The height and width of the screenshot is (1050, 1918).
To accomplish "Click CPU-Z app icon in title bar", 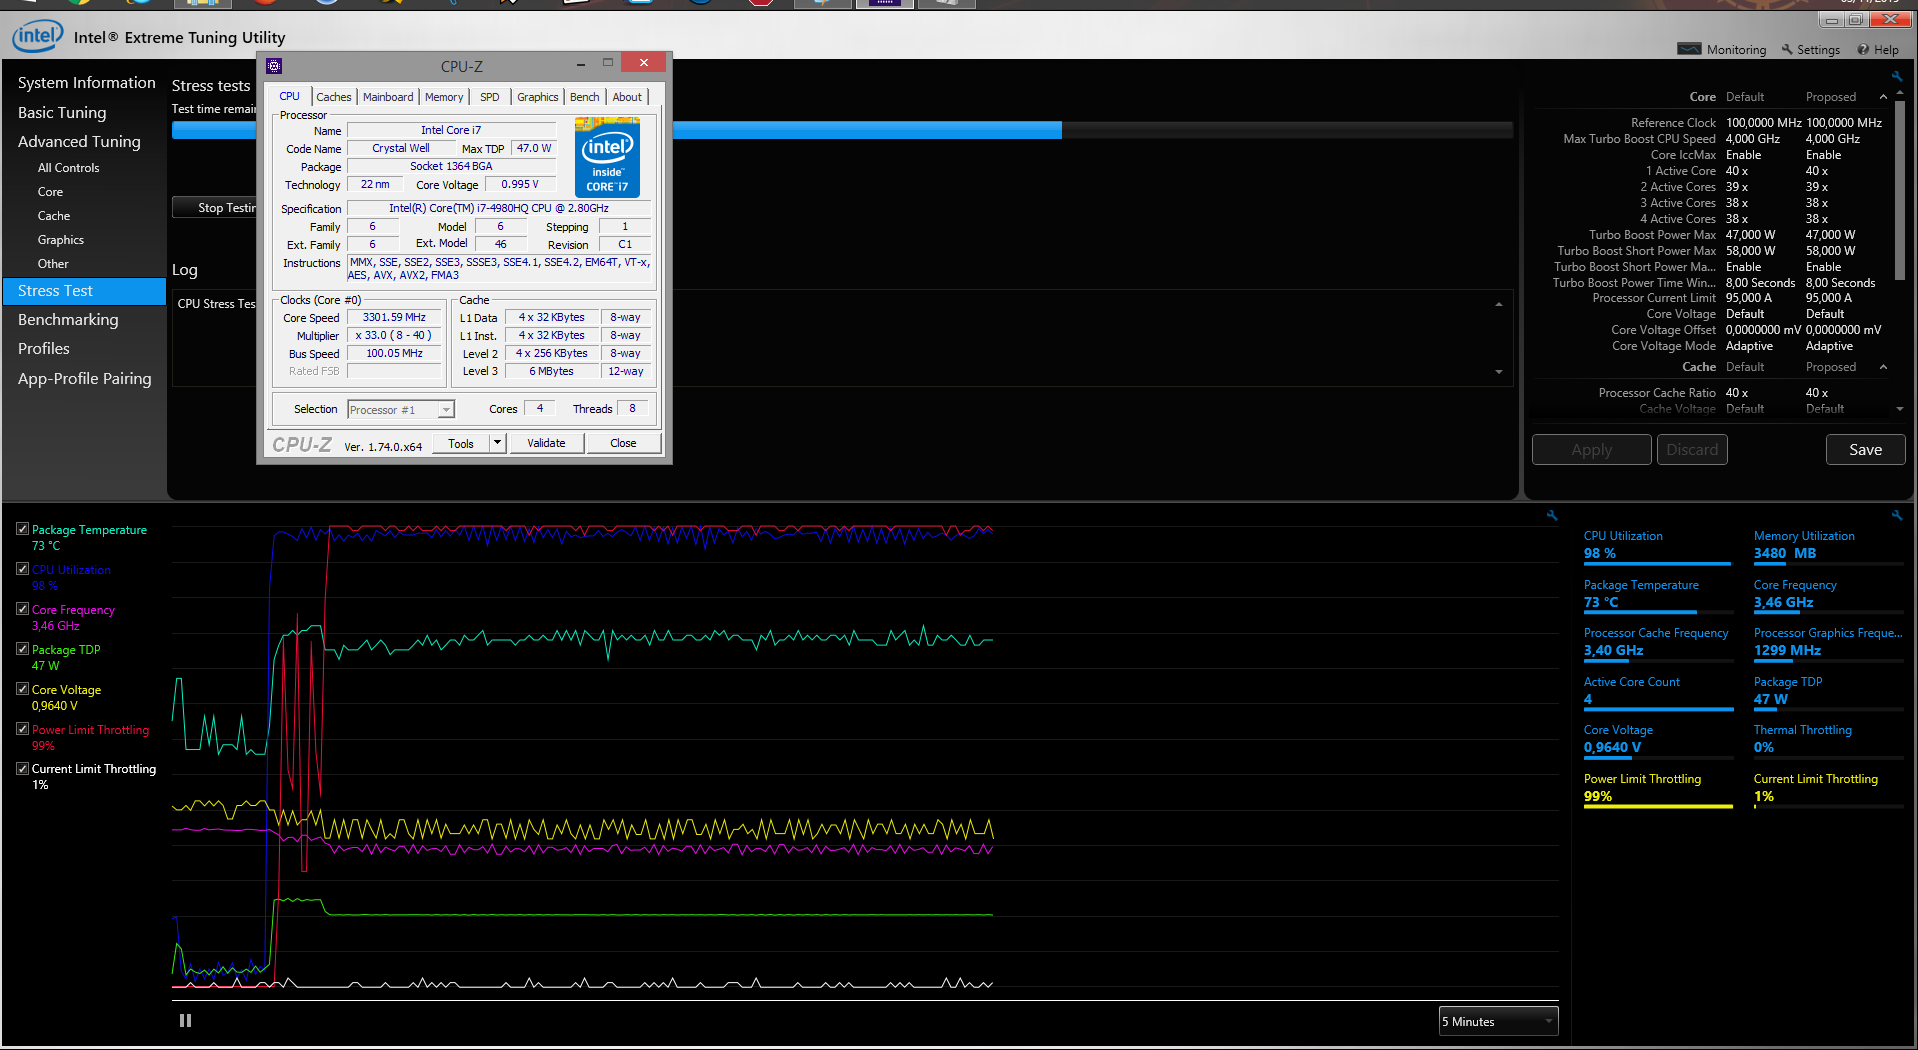I will [274, 66].
